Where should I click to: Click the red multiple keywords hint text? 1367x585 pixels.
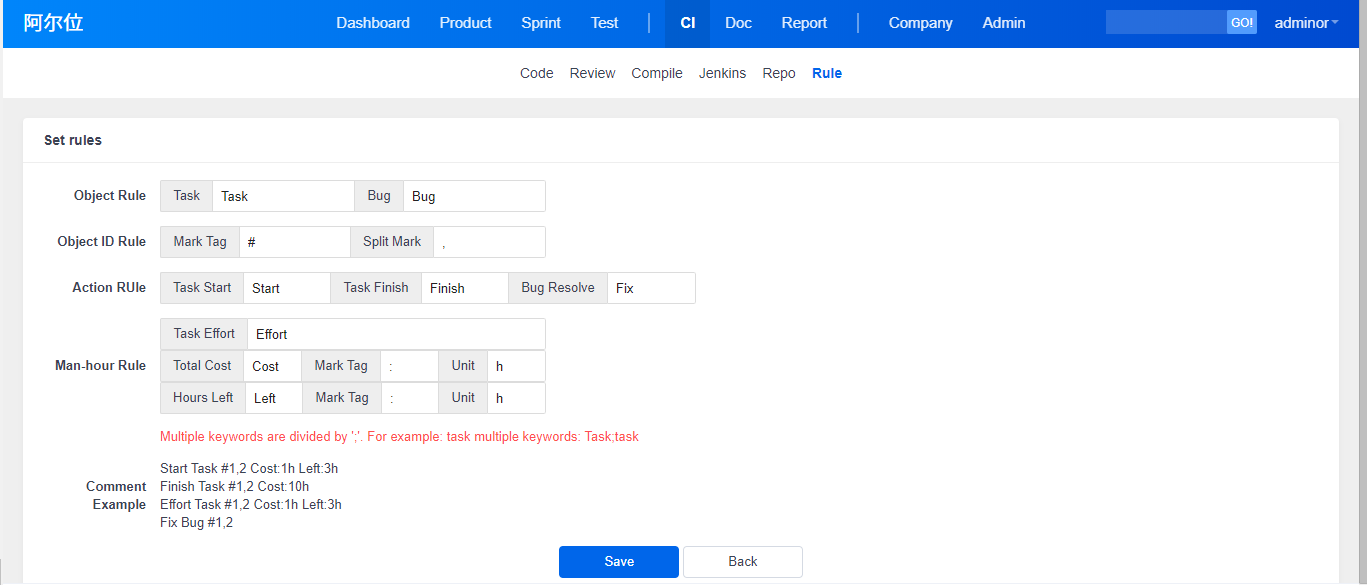(x=400, y=437)
